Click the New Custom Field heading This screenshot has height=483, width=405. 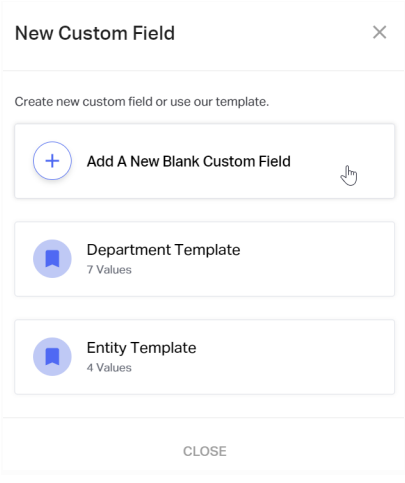tap(95, 33)
